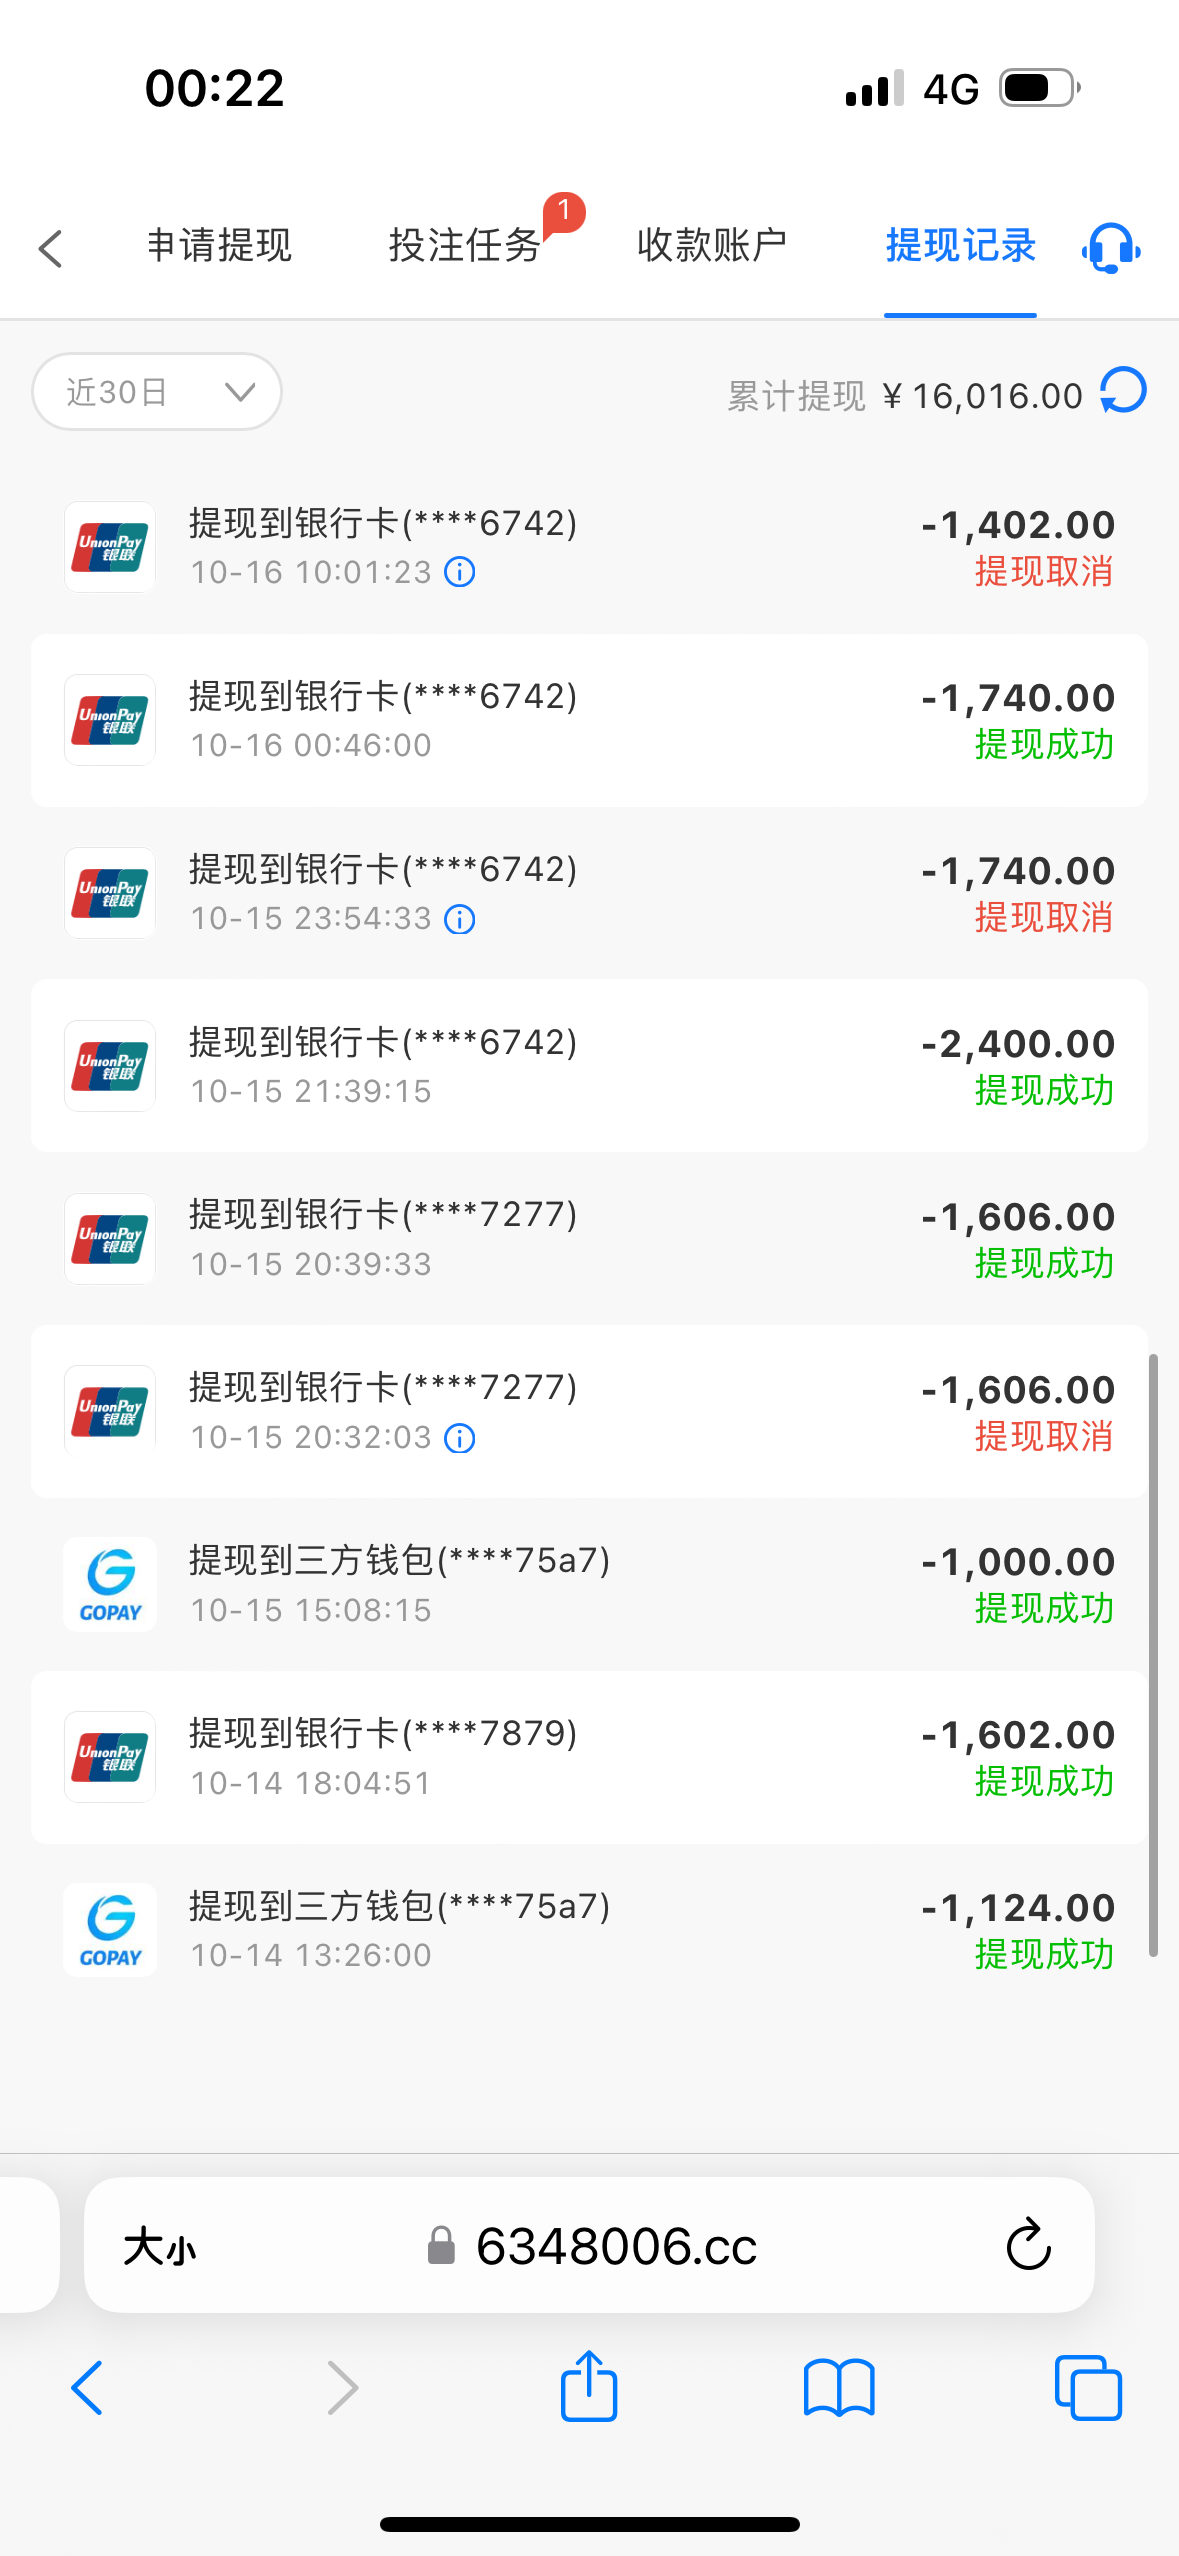Tap info icon beside 10-15 23:54:33 record
Screen dimensions: 1179x2556
(x=460, y=919)
